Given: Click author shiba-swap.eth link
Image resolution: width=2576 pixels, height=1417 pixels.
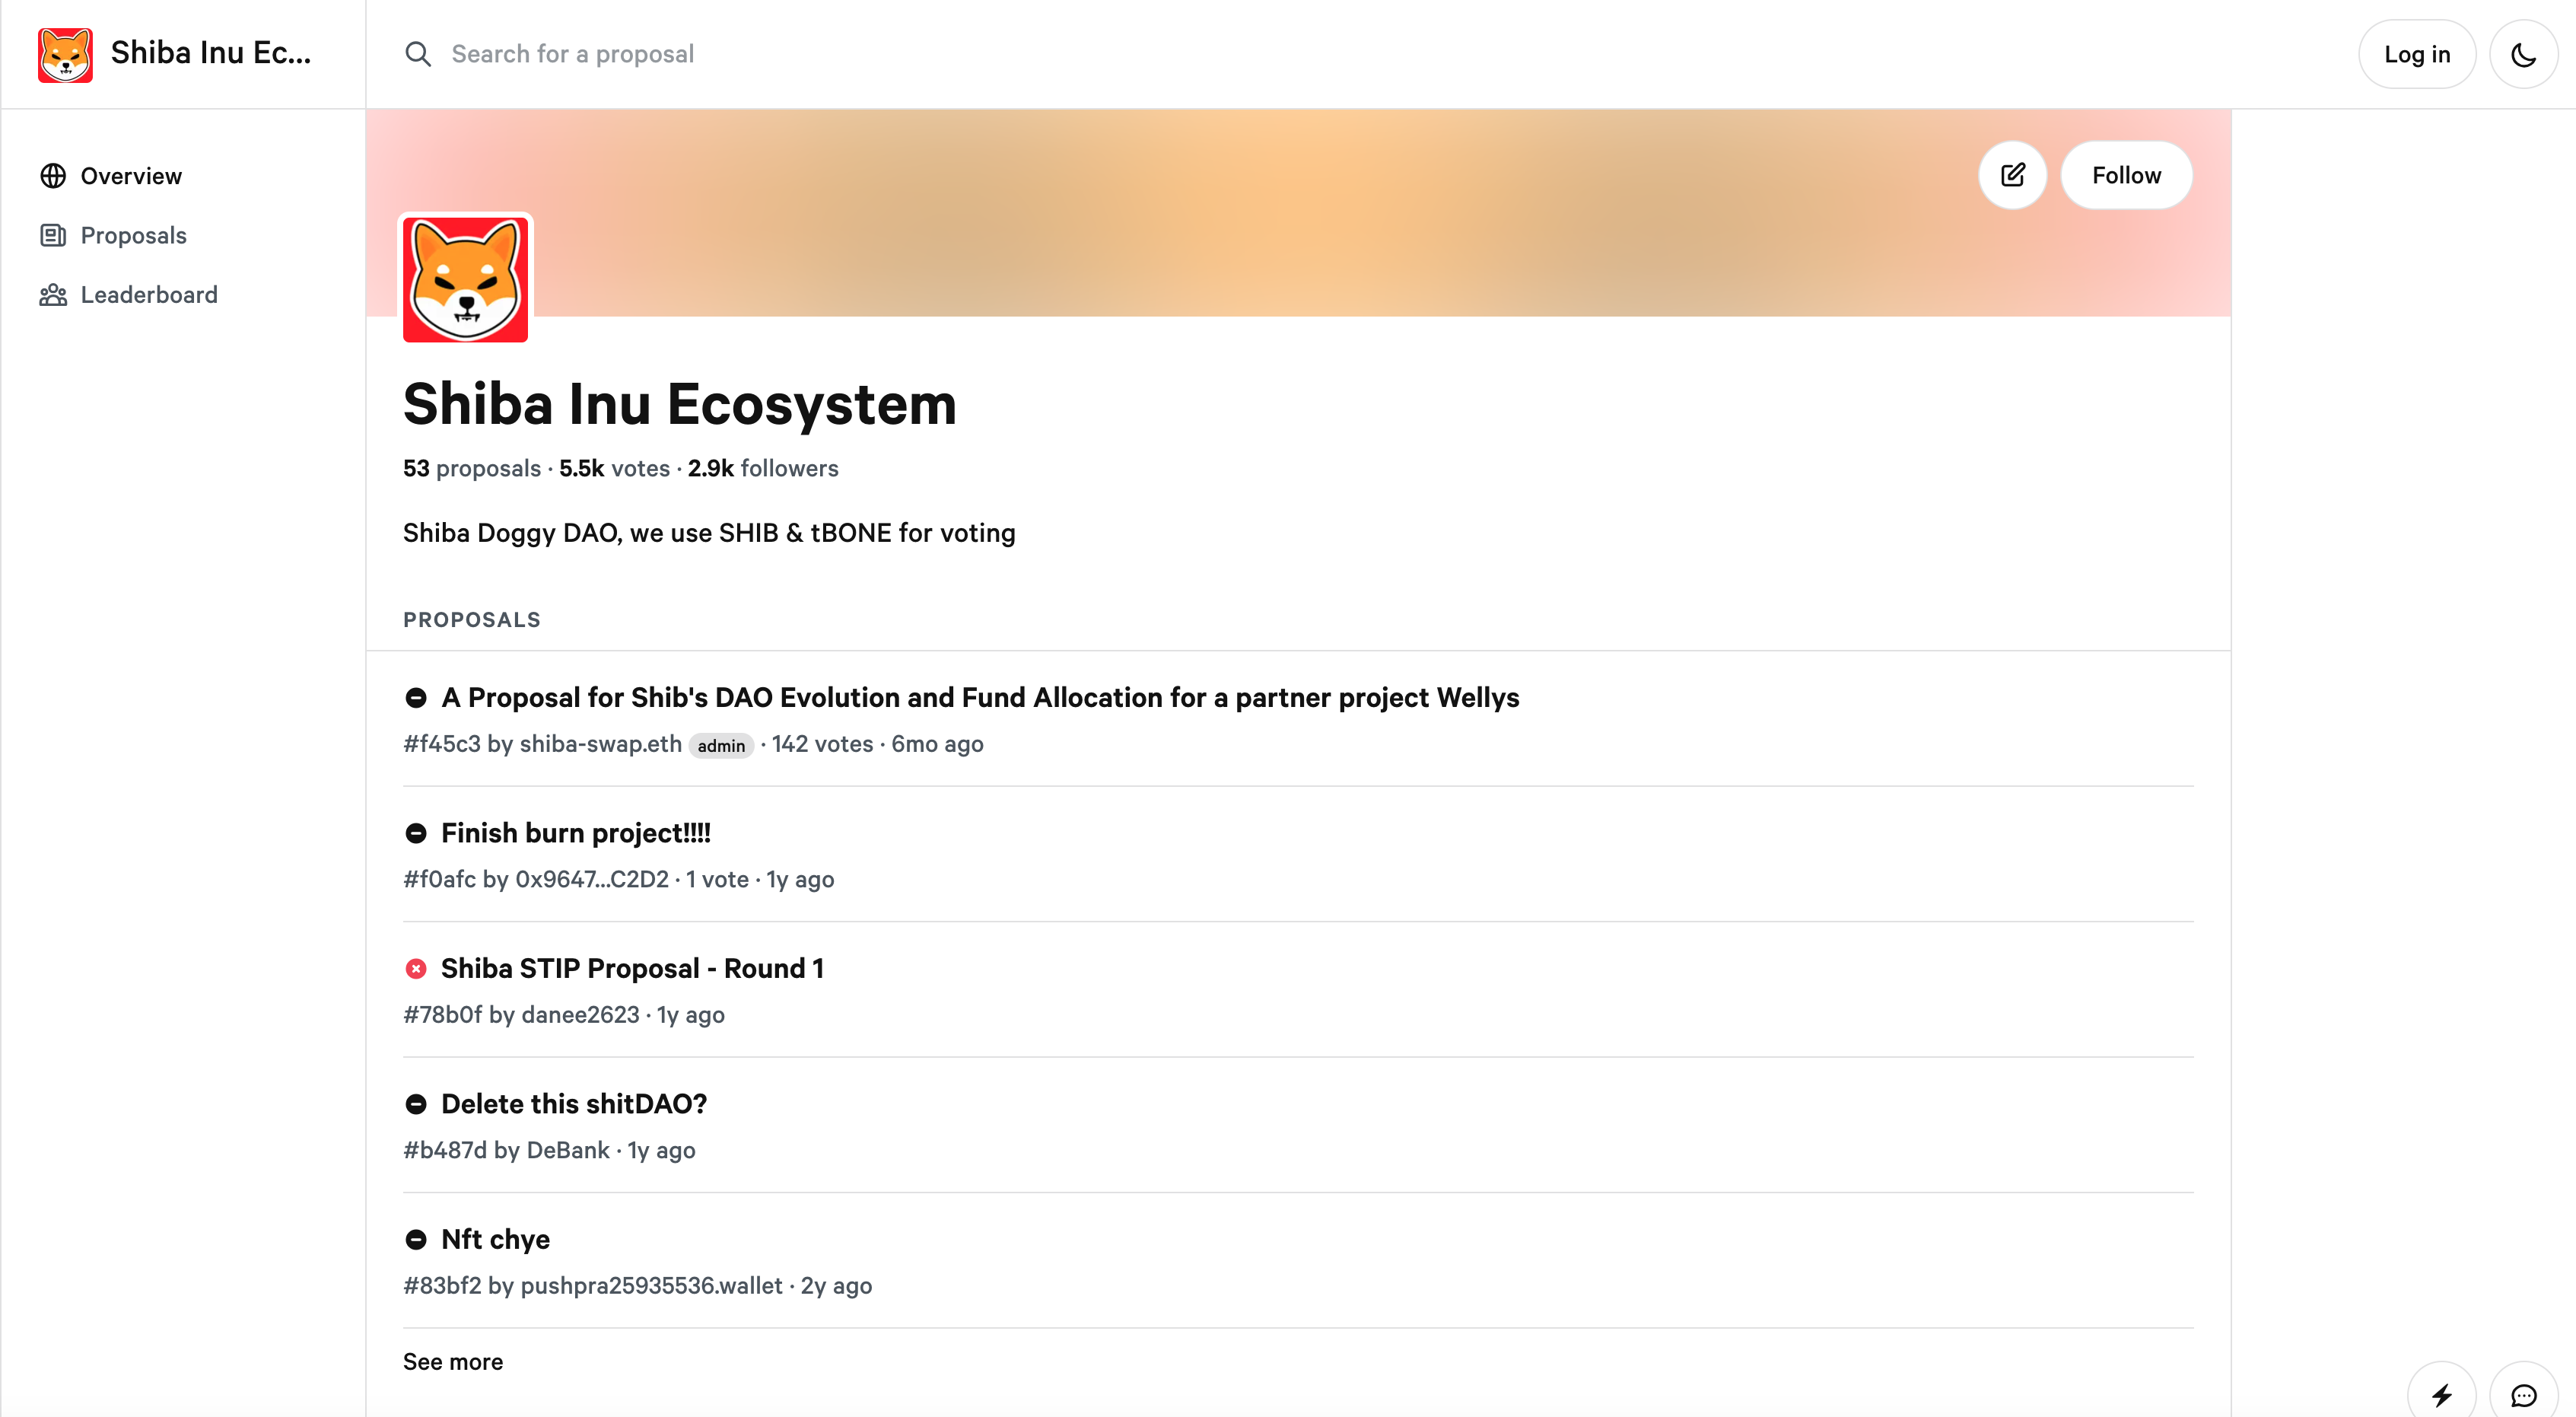Looking at the screenshot, I should [600, 744].
